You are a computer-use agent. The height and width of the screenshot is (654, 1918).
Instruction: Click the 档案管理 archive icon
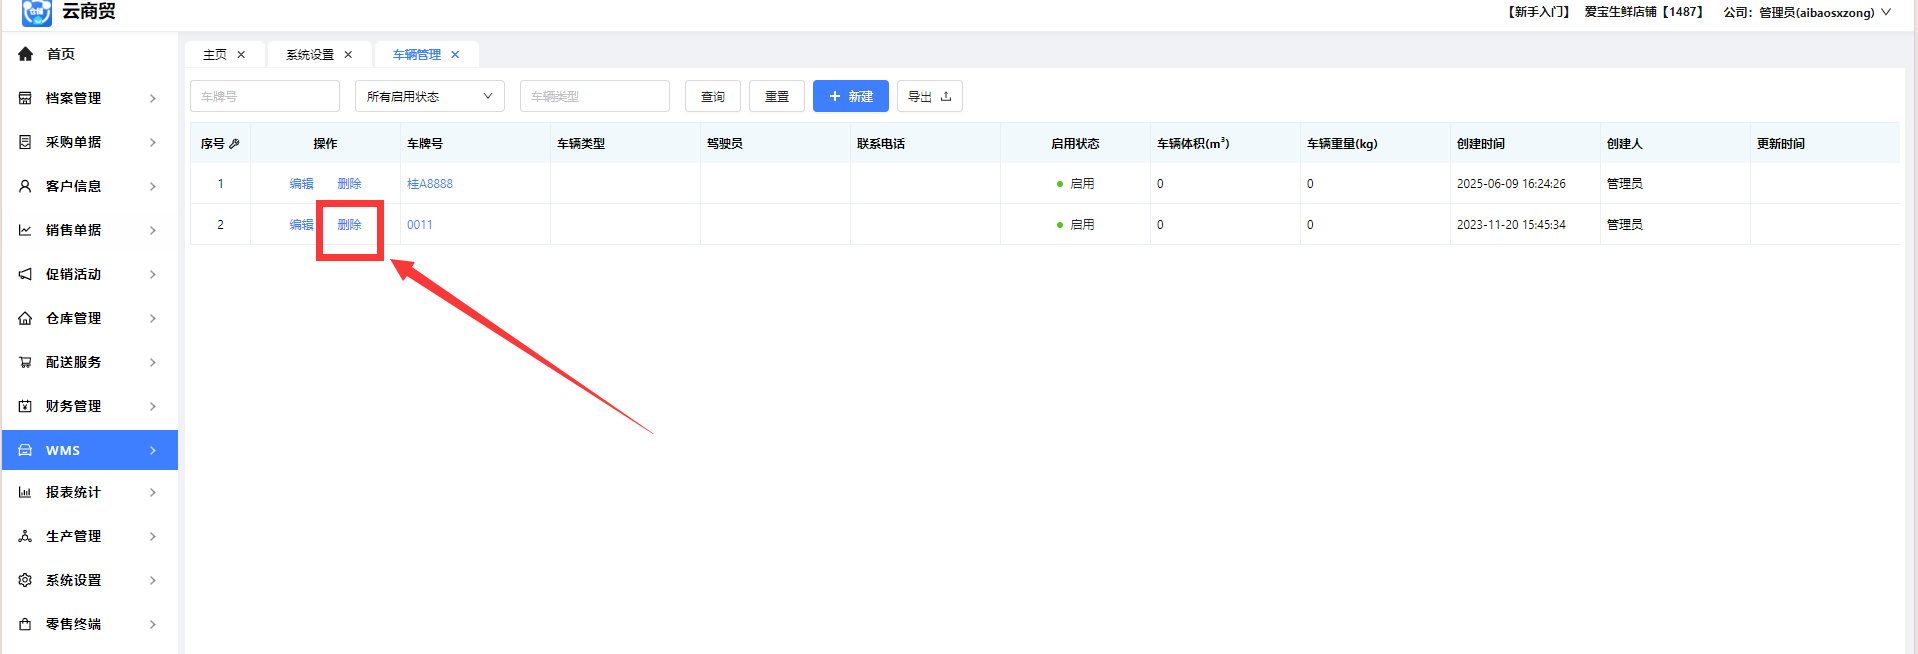(25, 98)
